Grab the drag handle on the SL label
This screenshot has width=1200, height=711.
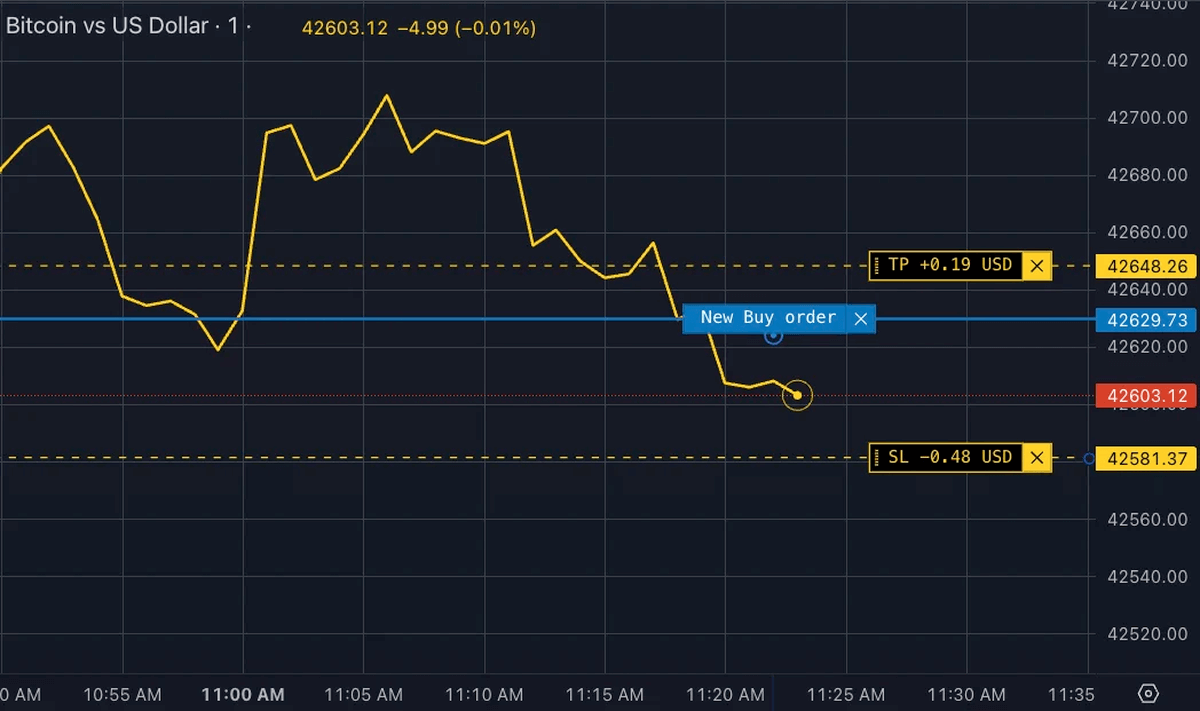click(877, 458)
